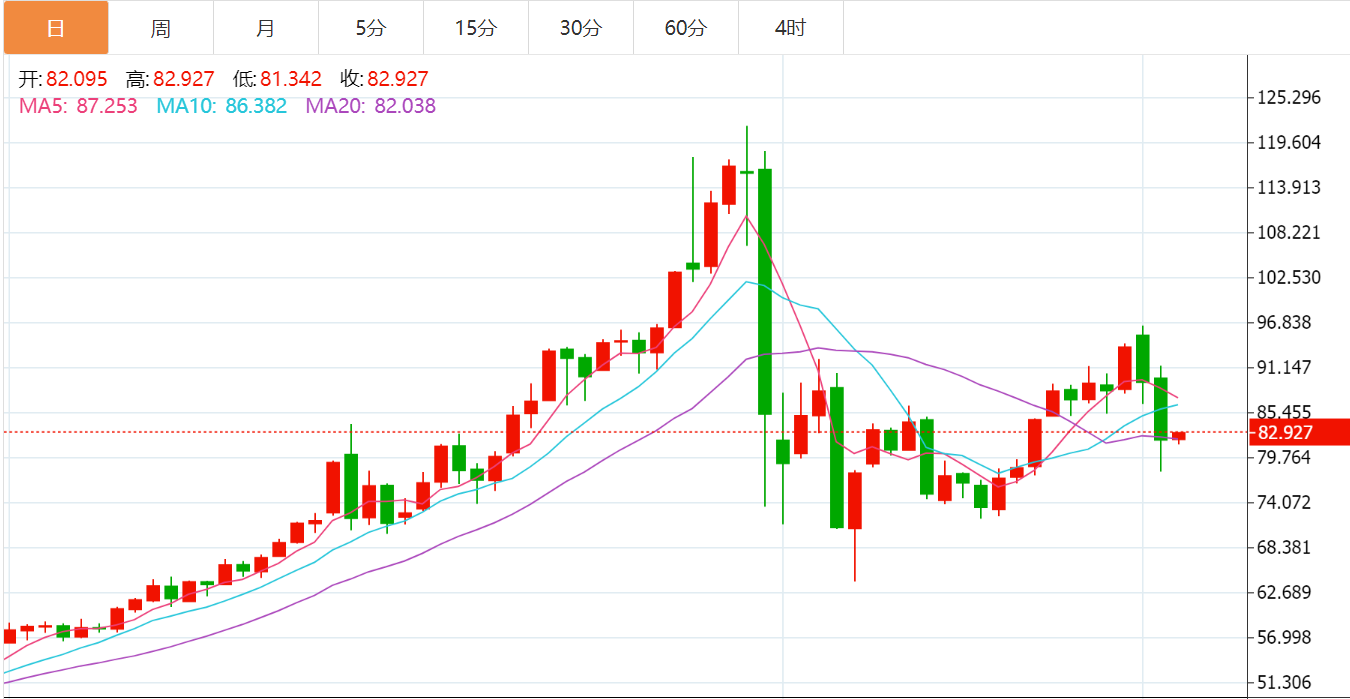Switch to the 周 weekly tab
This screenshot has width=1350, height=699.
(160, 28)
